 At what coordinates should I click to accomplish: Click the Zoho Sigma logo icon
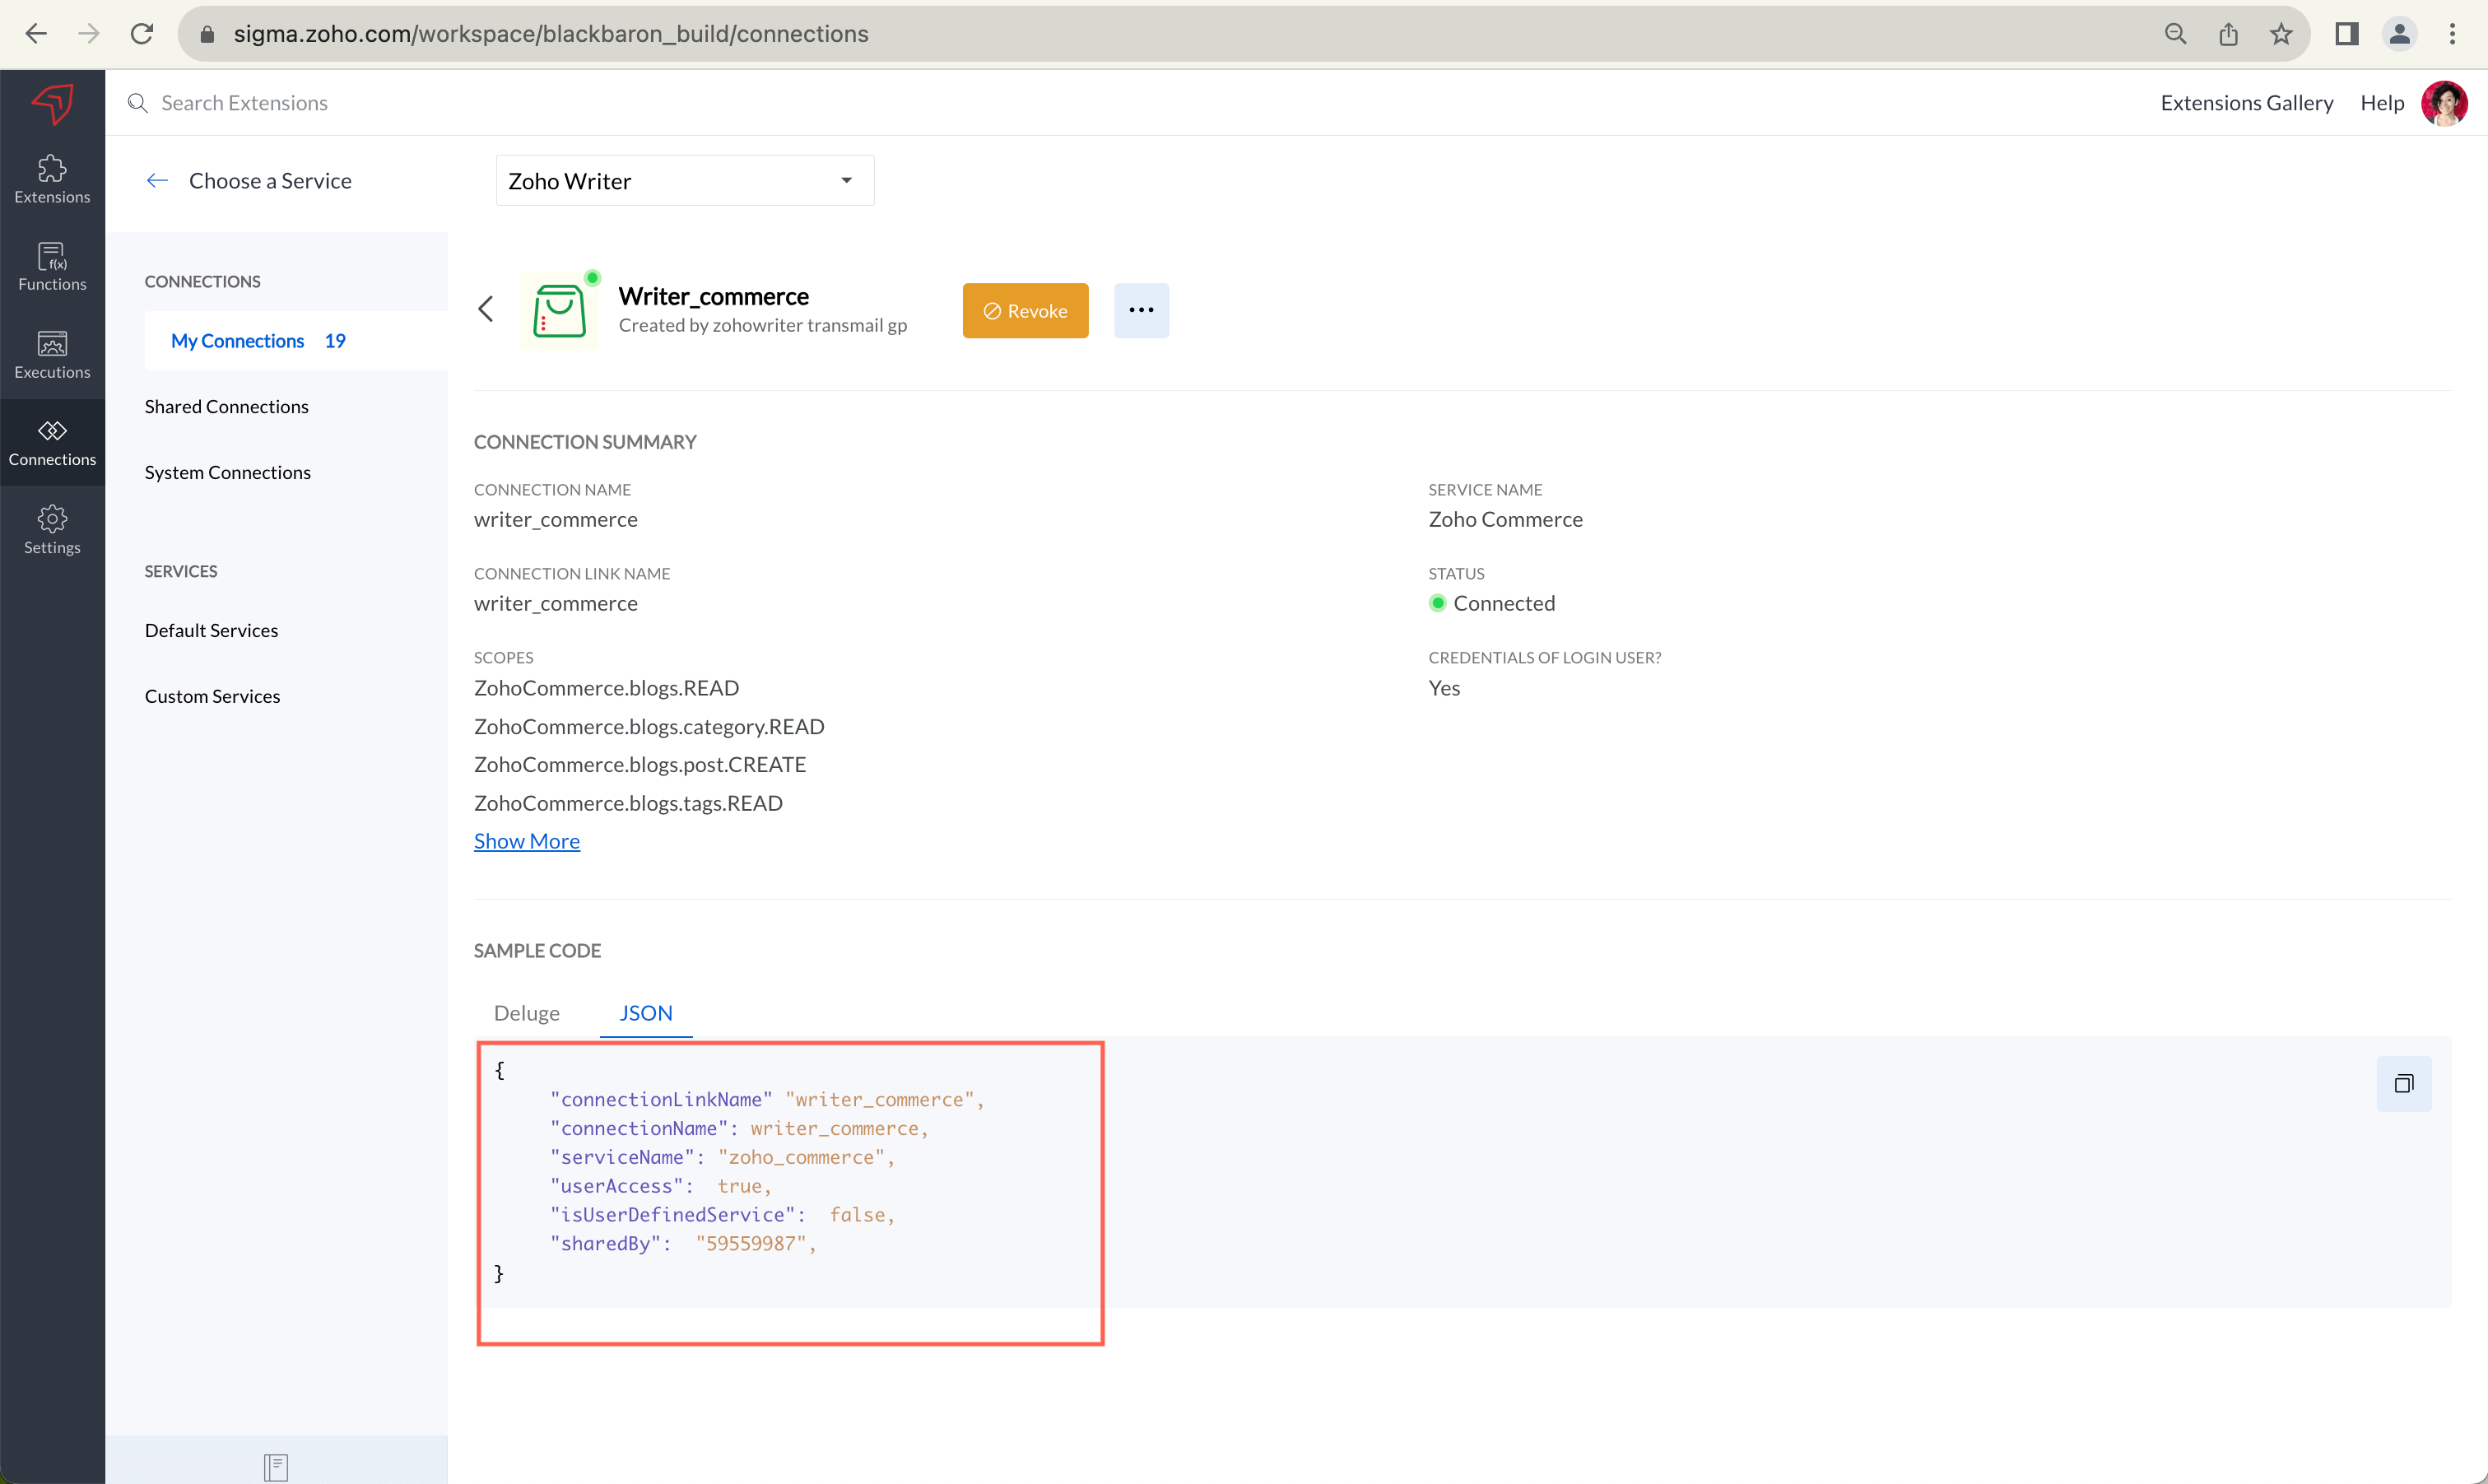point(52,104)
